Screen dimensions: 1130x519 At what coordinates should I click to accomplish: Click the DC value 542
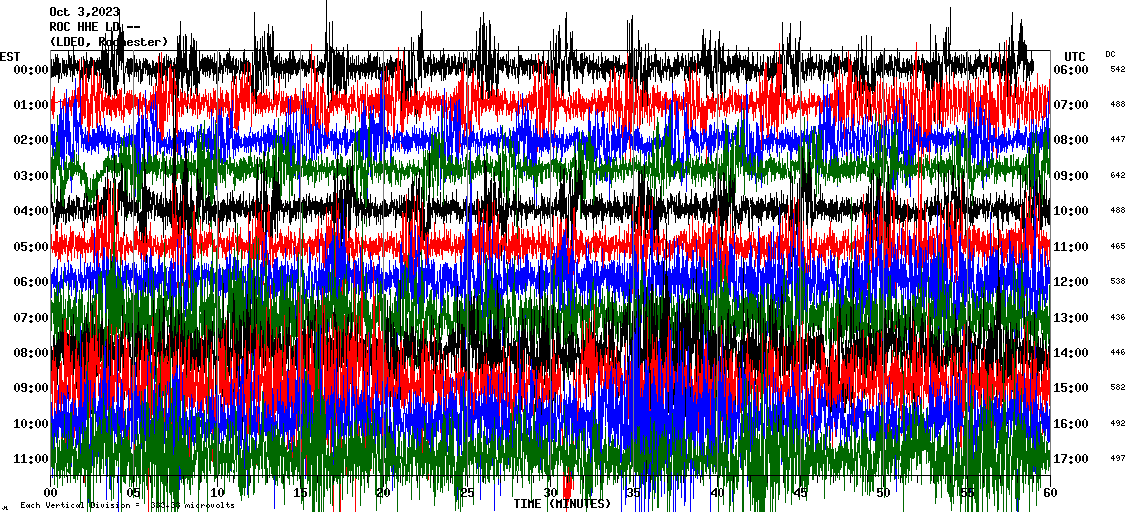click(x=1117, y=70)
